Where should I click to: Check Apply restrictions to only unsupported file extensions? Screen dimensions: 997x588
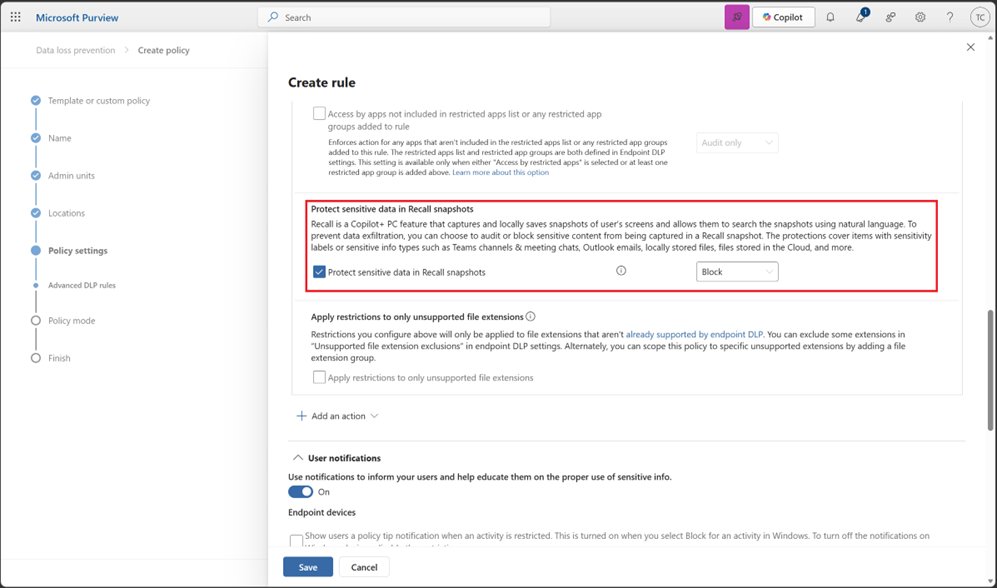coord(320,376)
